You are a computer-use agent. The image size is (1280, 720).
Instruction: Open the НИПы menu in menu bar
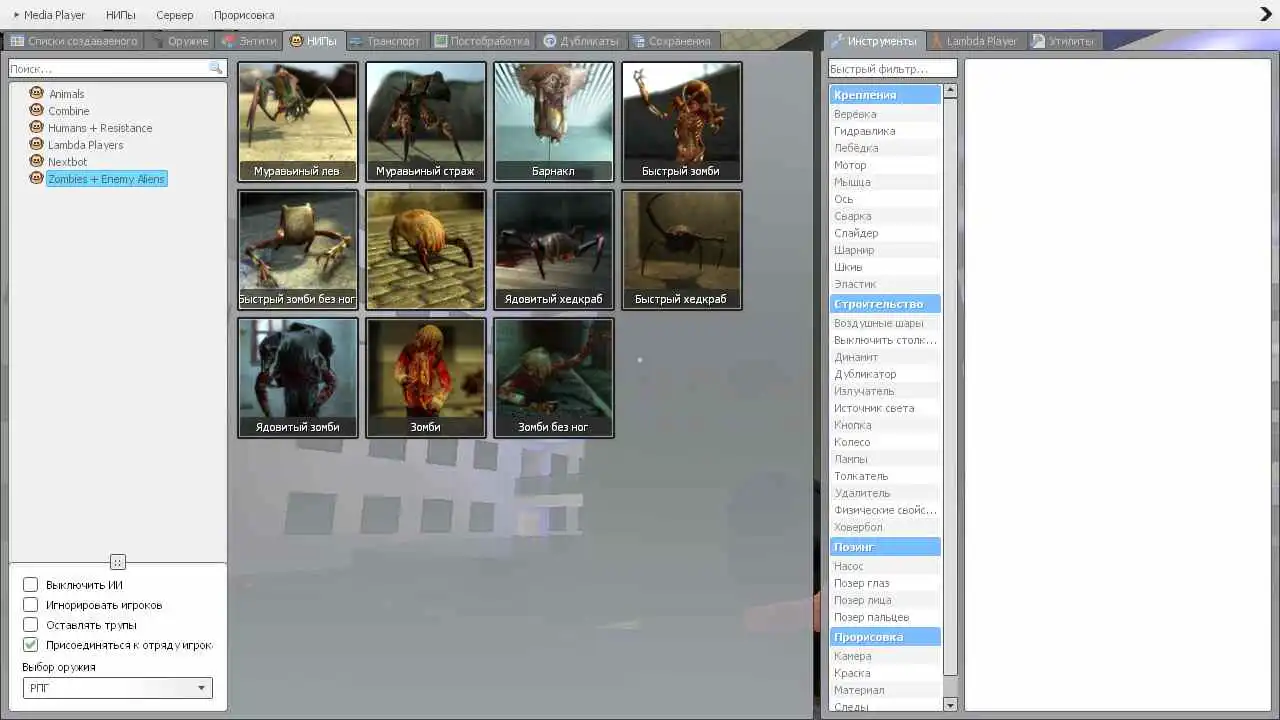pyautogui.click(x=121, y=15)
